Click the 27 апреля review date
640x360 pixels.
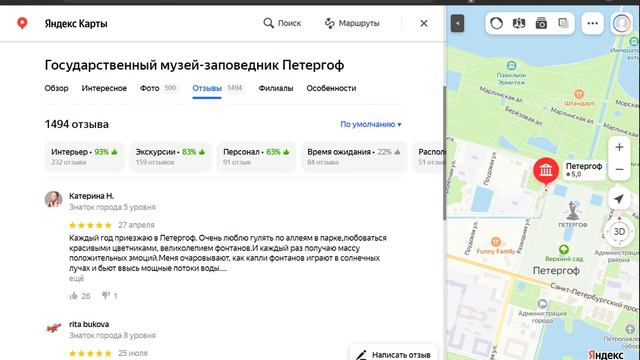tap(136, 225)
